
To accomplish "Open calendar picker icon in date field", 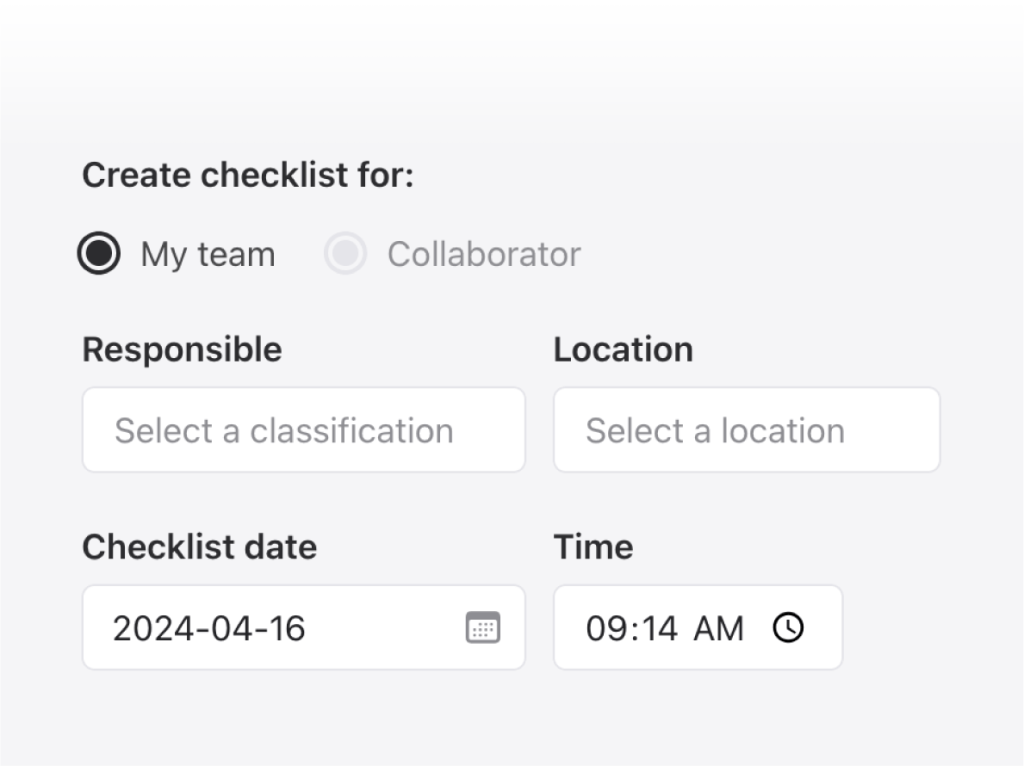I will pyautogui.click(x=483, y=628).
